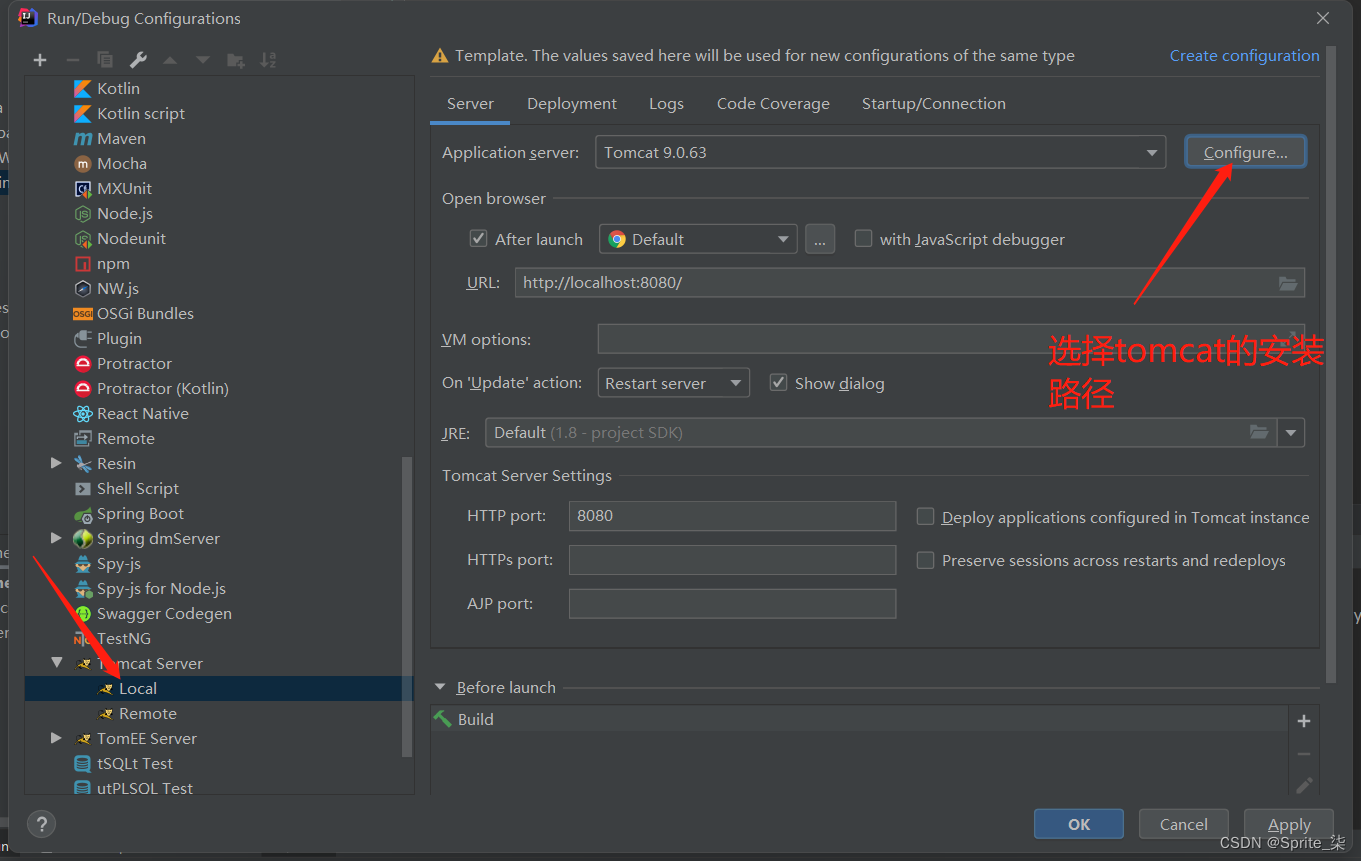Select the npm template icon
1361x861 pixels.
83,264
